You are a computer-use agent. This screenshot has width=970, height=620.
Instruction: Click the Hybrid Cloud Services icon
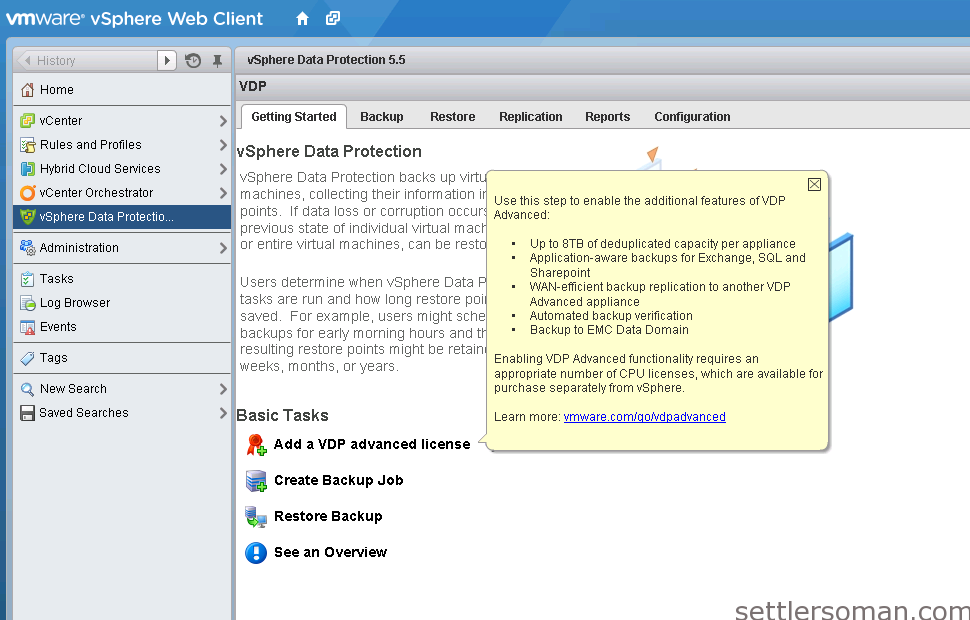[27, 169]
